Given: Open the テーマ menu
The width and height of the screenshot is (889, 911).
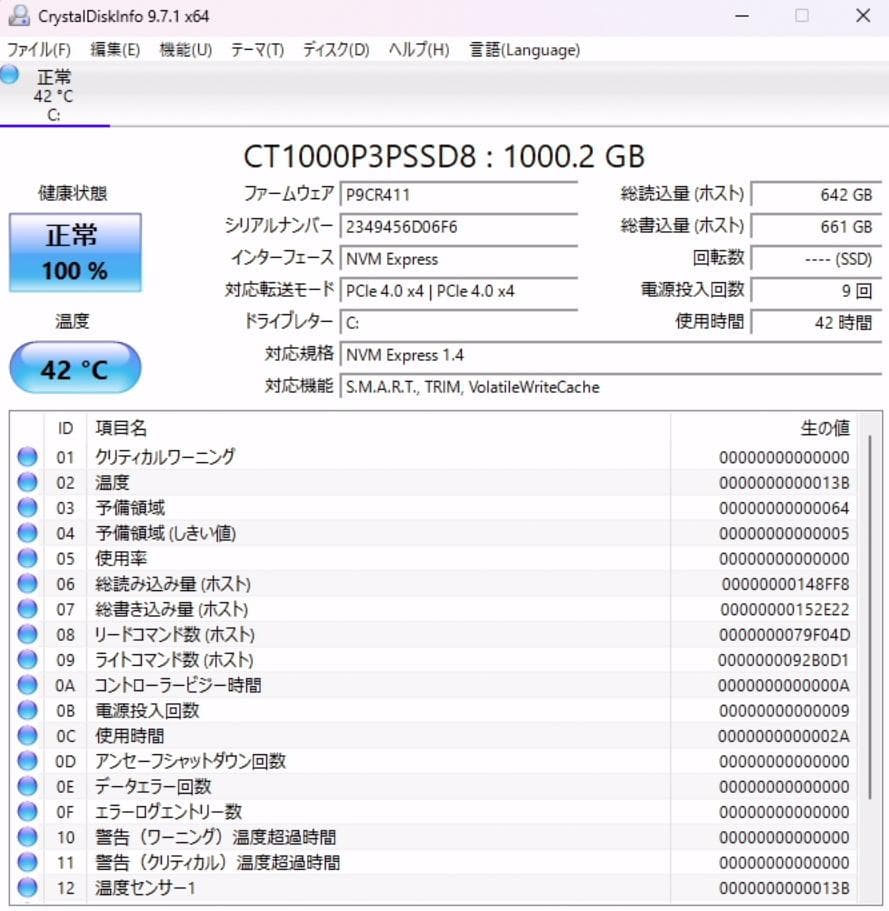Looking at the screenshot, I should (256, 49).
